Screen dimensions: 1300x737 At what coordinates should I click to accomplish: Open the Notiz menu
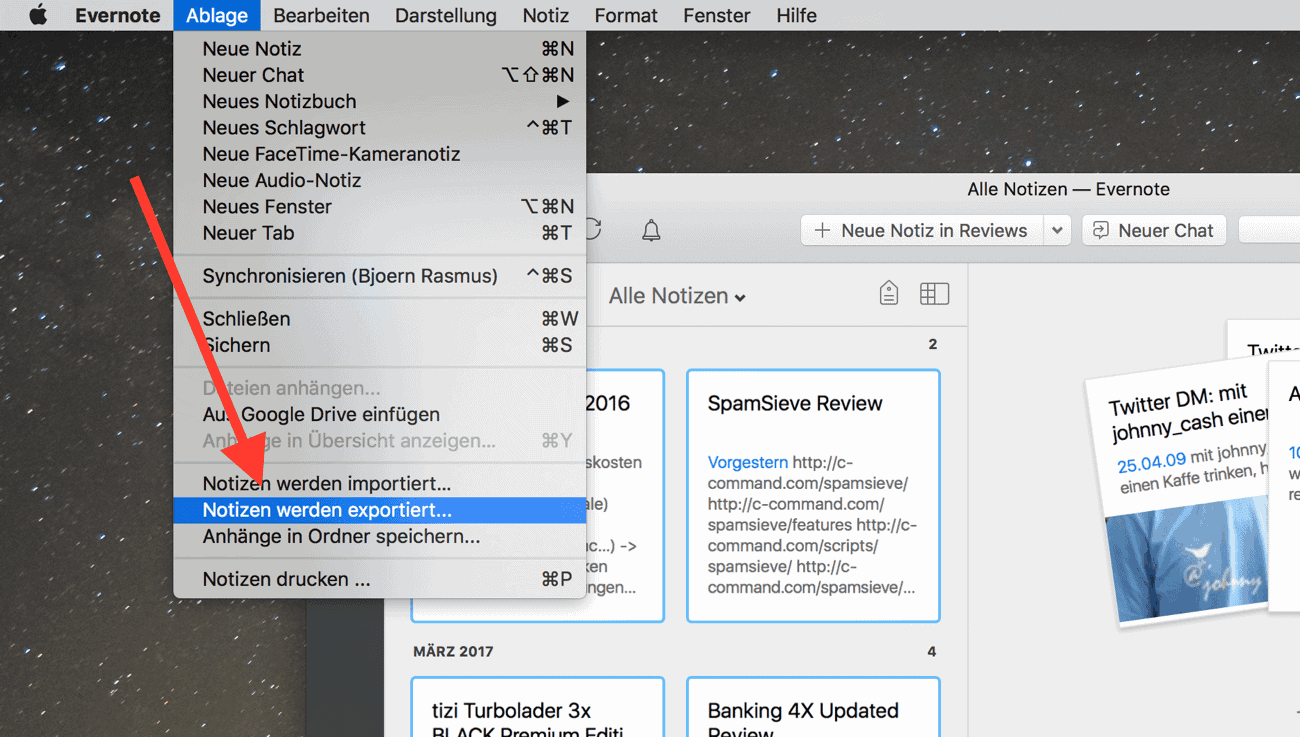pyautogui.click(x=546, y=15)
